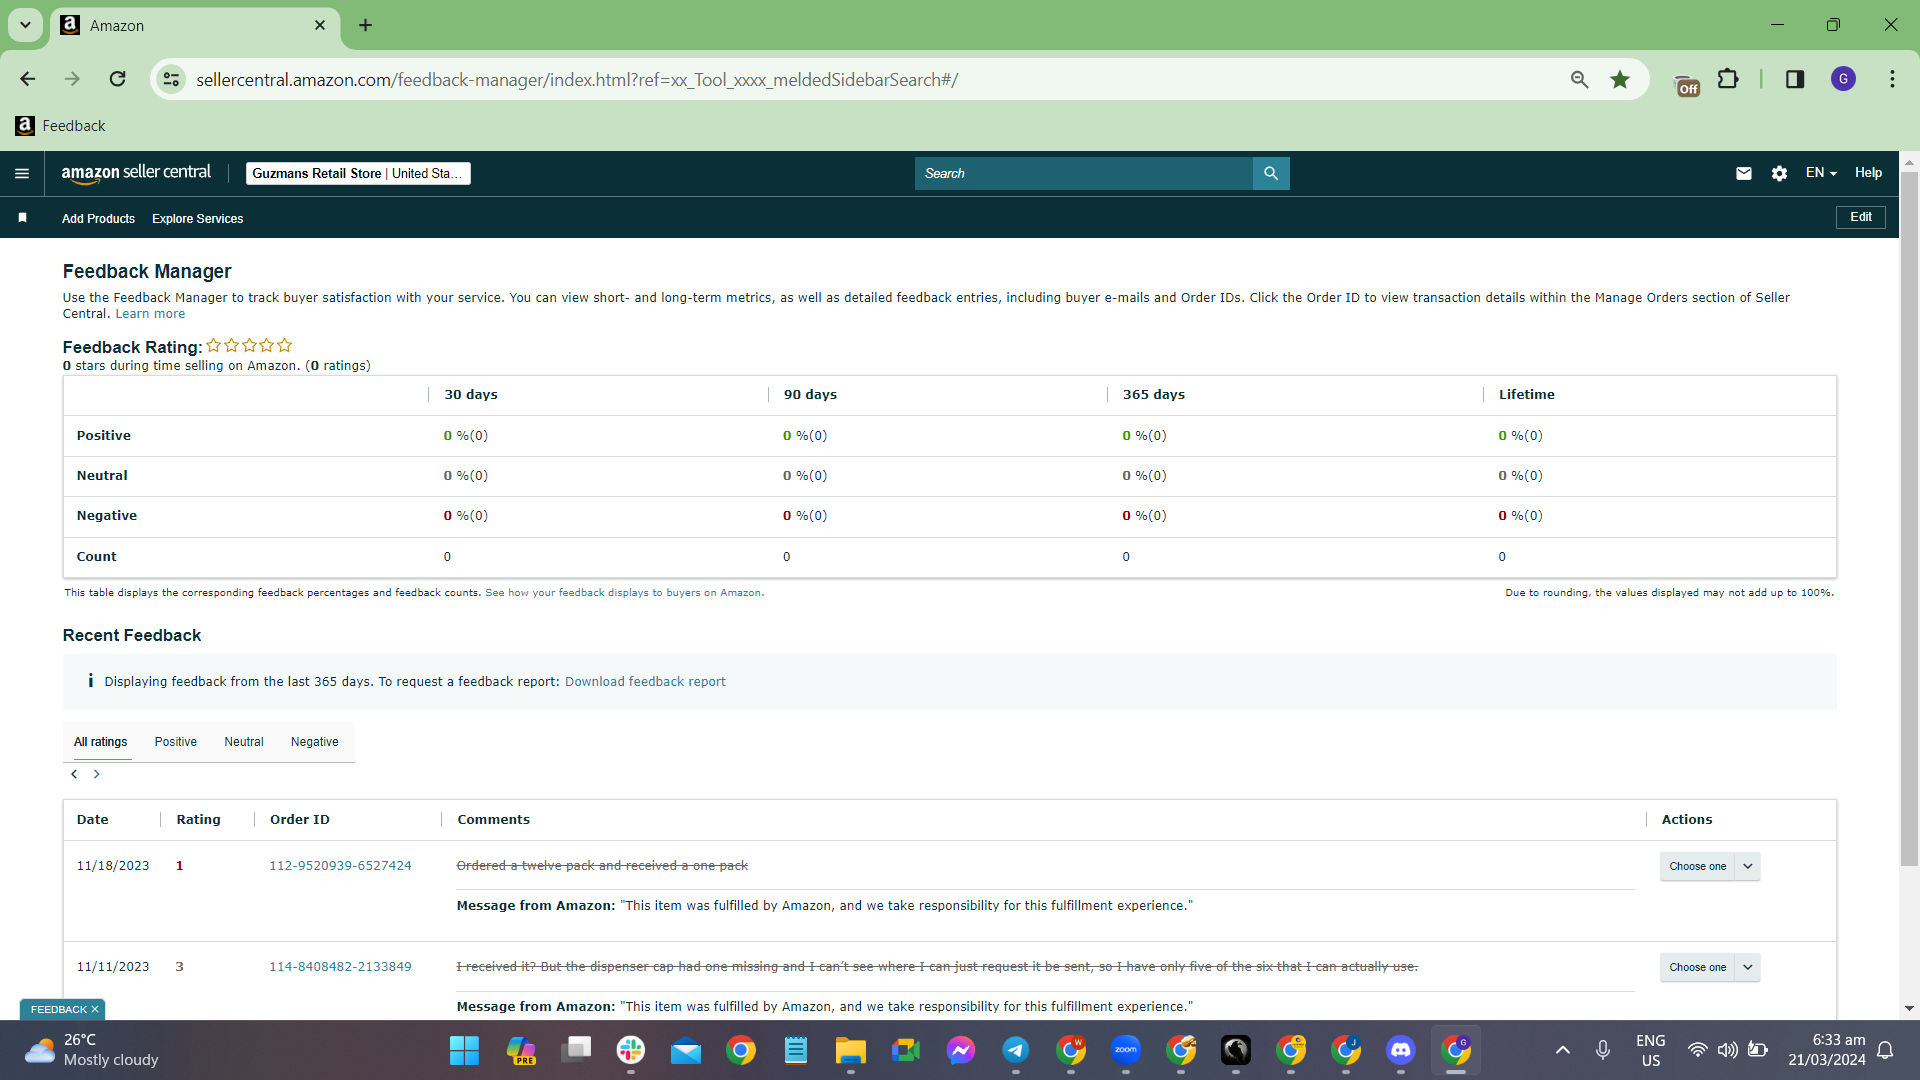This screenshot has width=1920, height=1080.
Task: Open the Seller Central hamburger menu
Action: [x=22, y=173]
